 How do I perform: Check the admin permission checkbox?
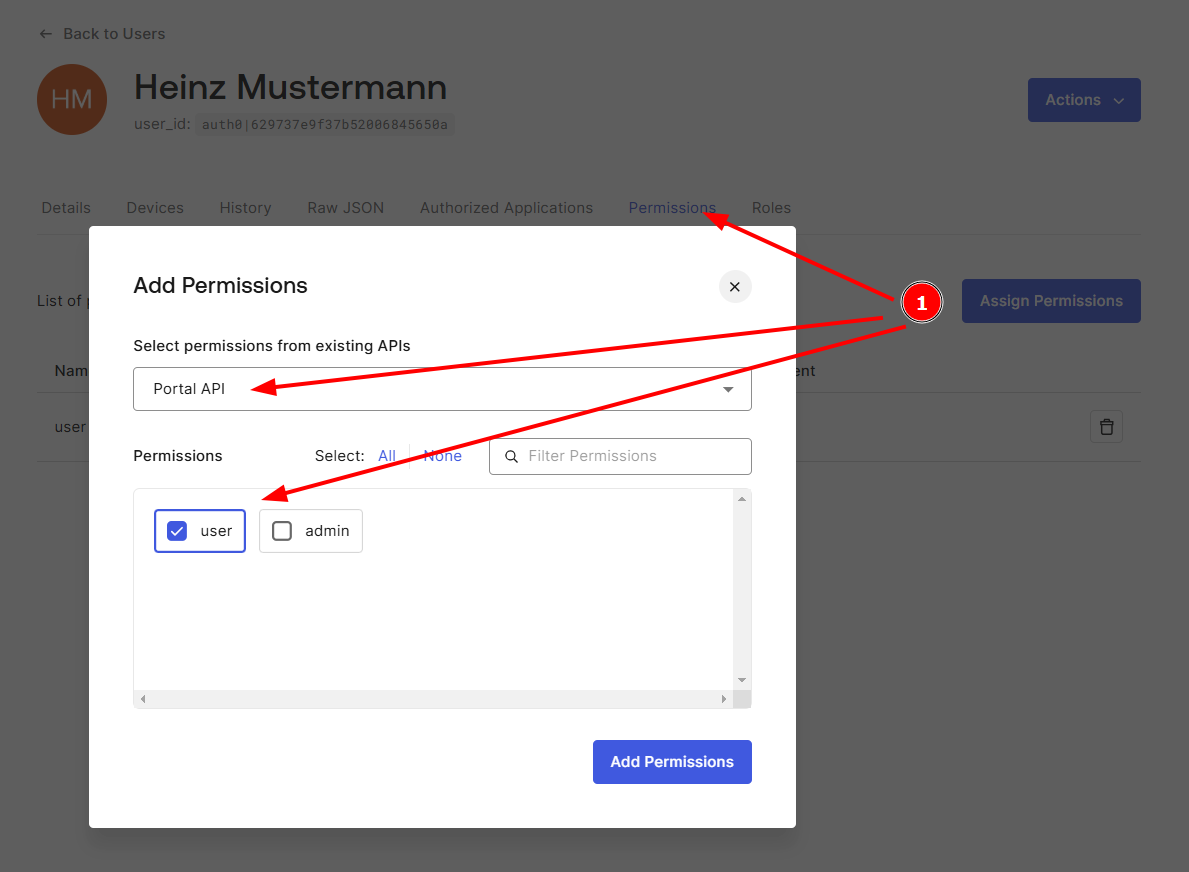tap(282, 531)
